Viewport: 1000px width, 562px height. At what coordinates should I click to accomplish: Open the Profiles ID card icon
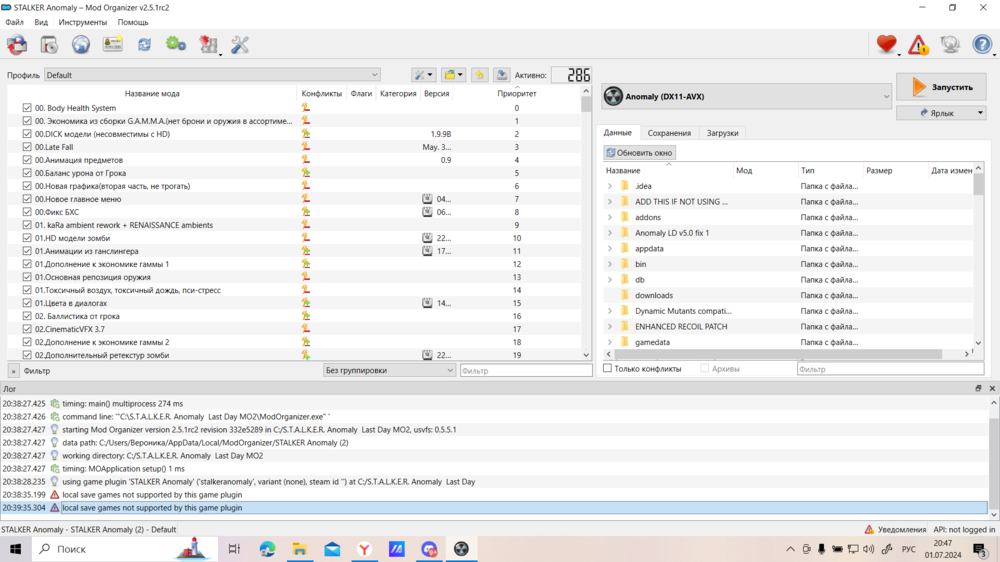click(x=113, y=45)
